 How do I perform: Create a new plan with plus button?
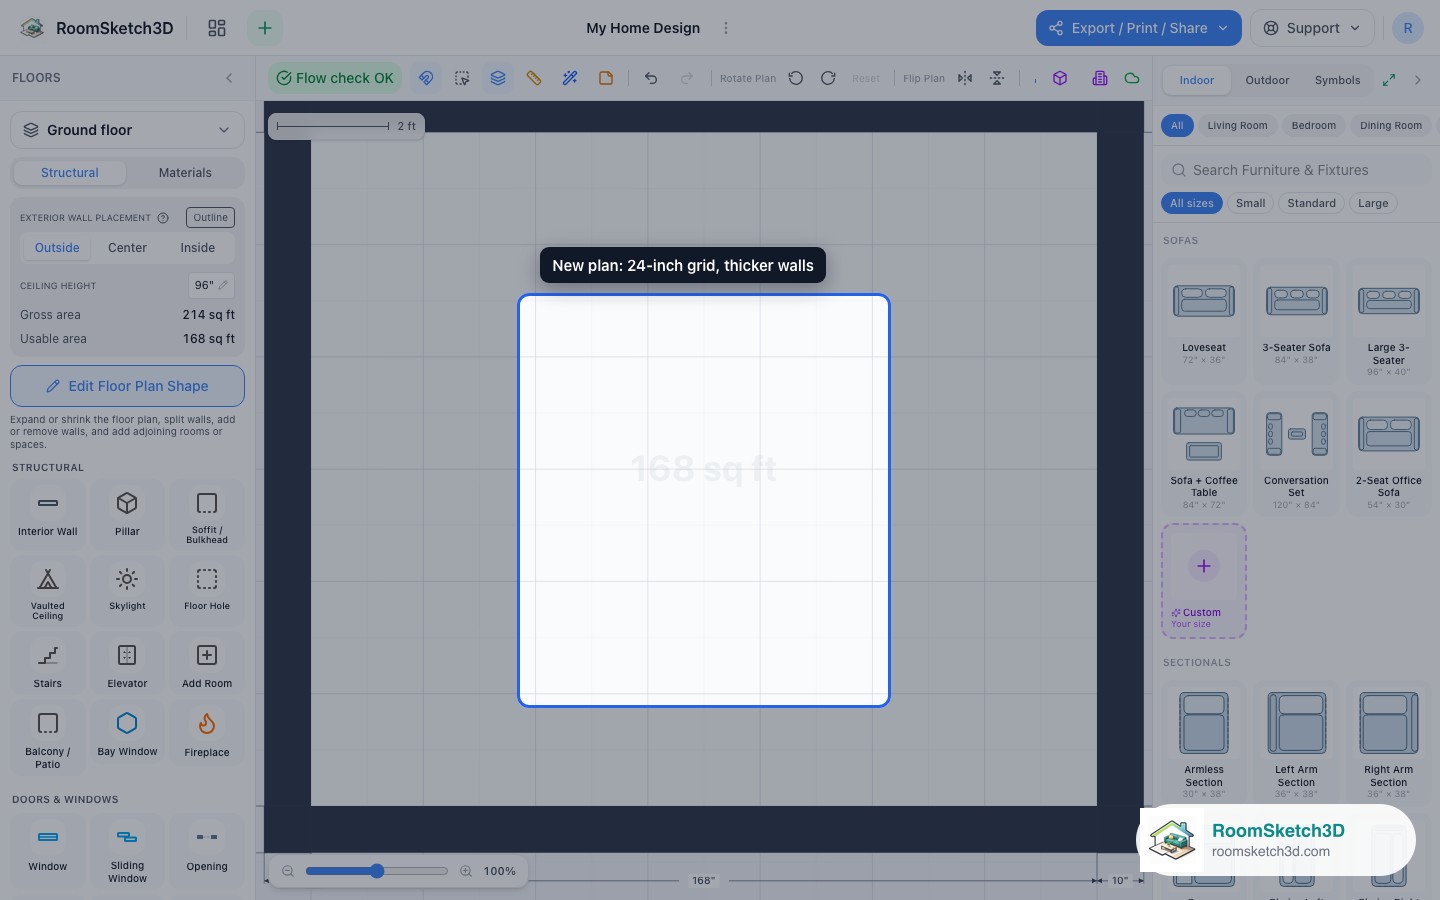point(265,28)
